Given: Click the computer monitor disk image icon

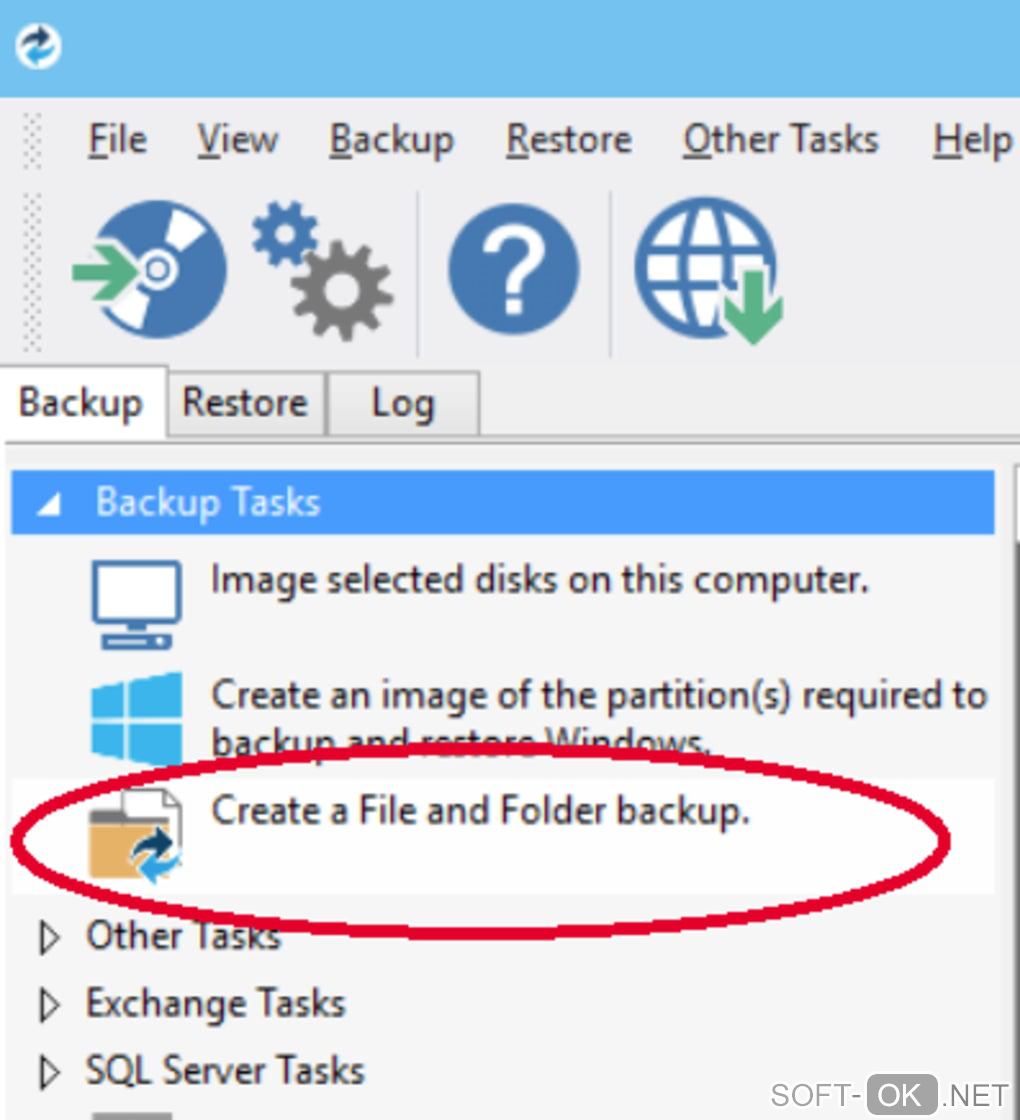Looking at the screenshot, I should 136,603.
